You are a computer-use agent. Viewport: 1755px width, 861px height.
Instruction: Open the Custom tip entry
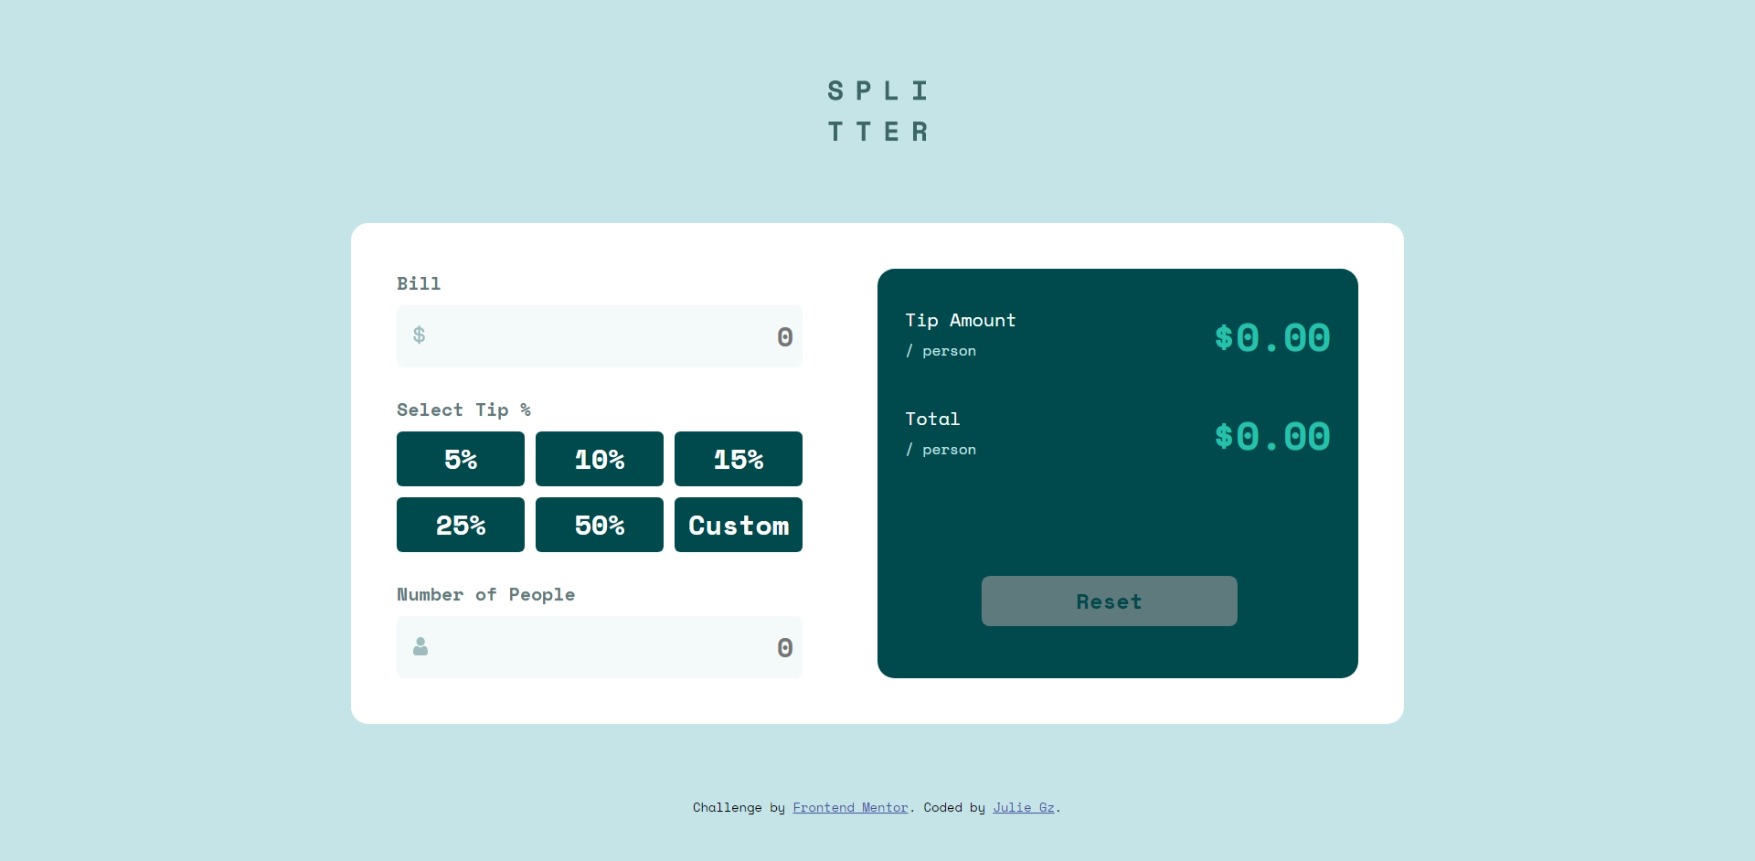click(738, 525)
